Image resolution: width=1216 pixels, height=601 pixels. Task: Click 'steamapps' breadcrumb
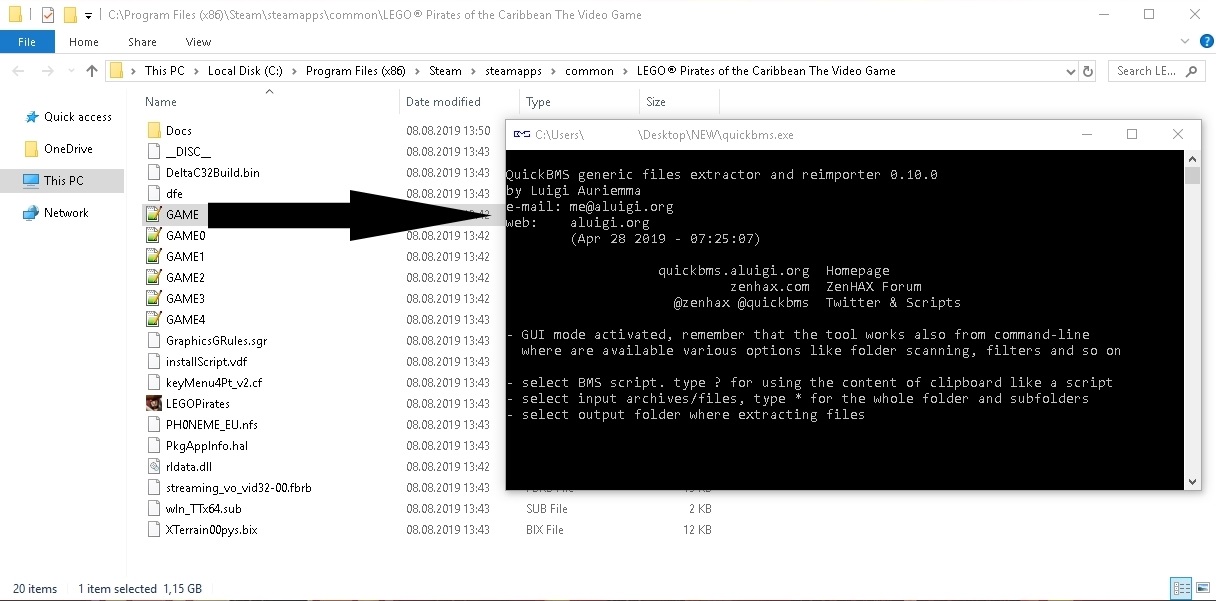(x=513, y=71)
